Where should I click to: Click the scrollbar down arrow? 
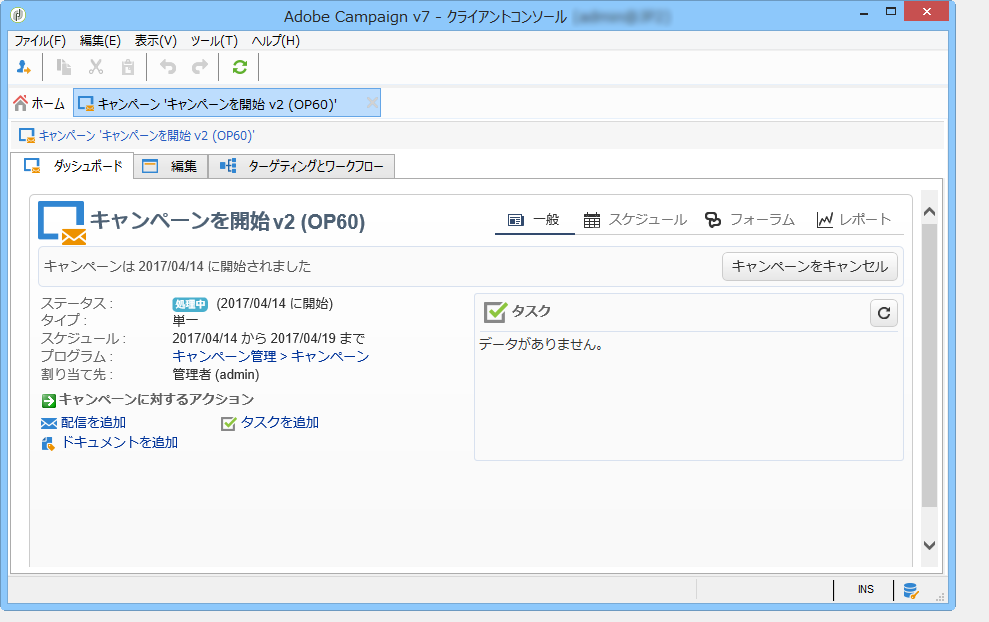click(x=929, y=545)
